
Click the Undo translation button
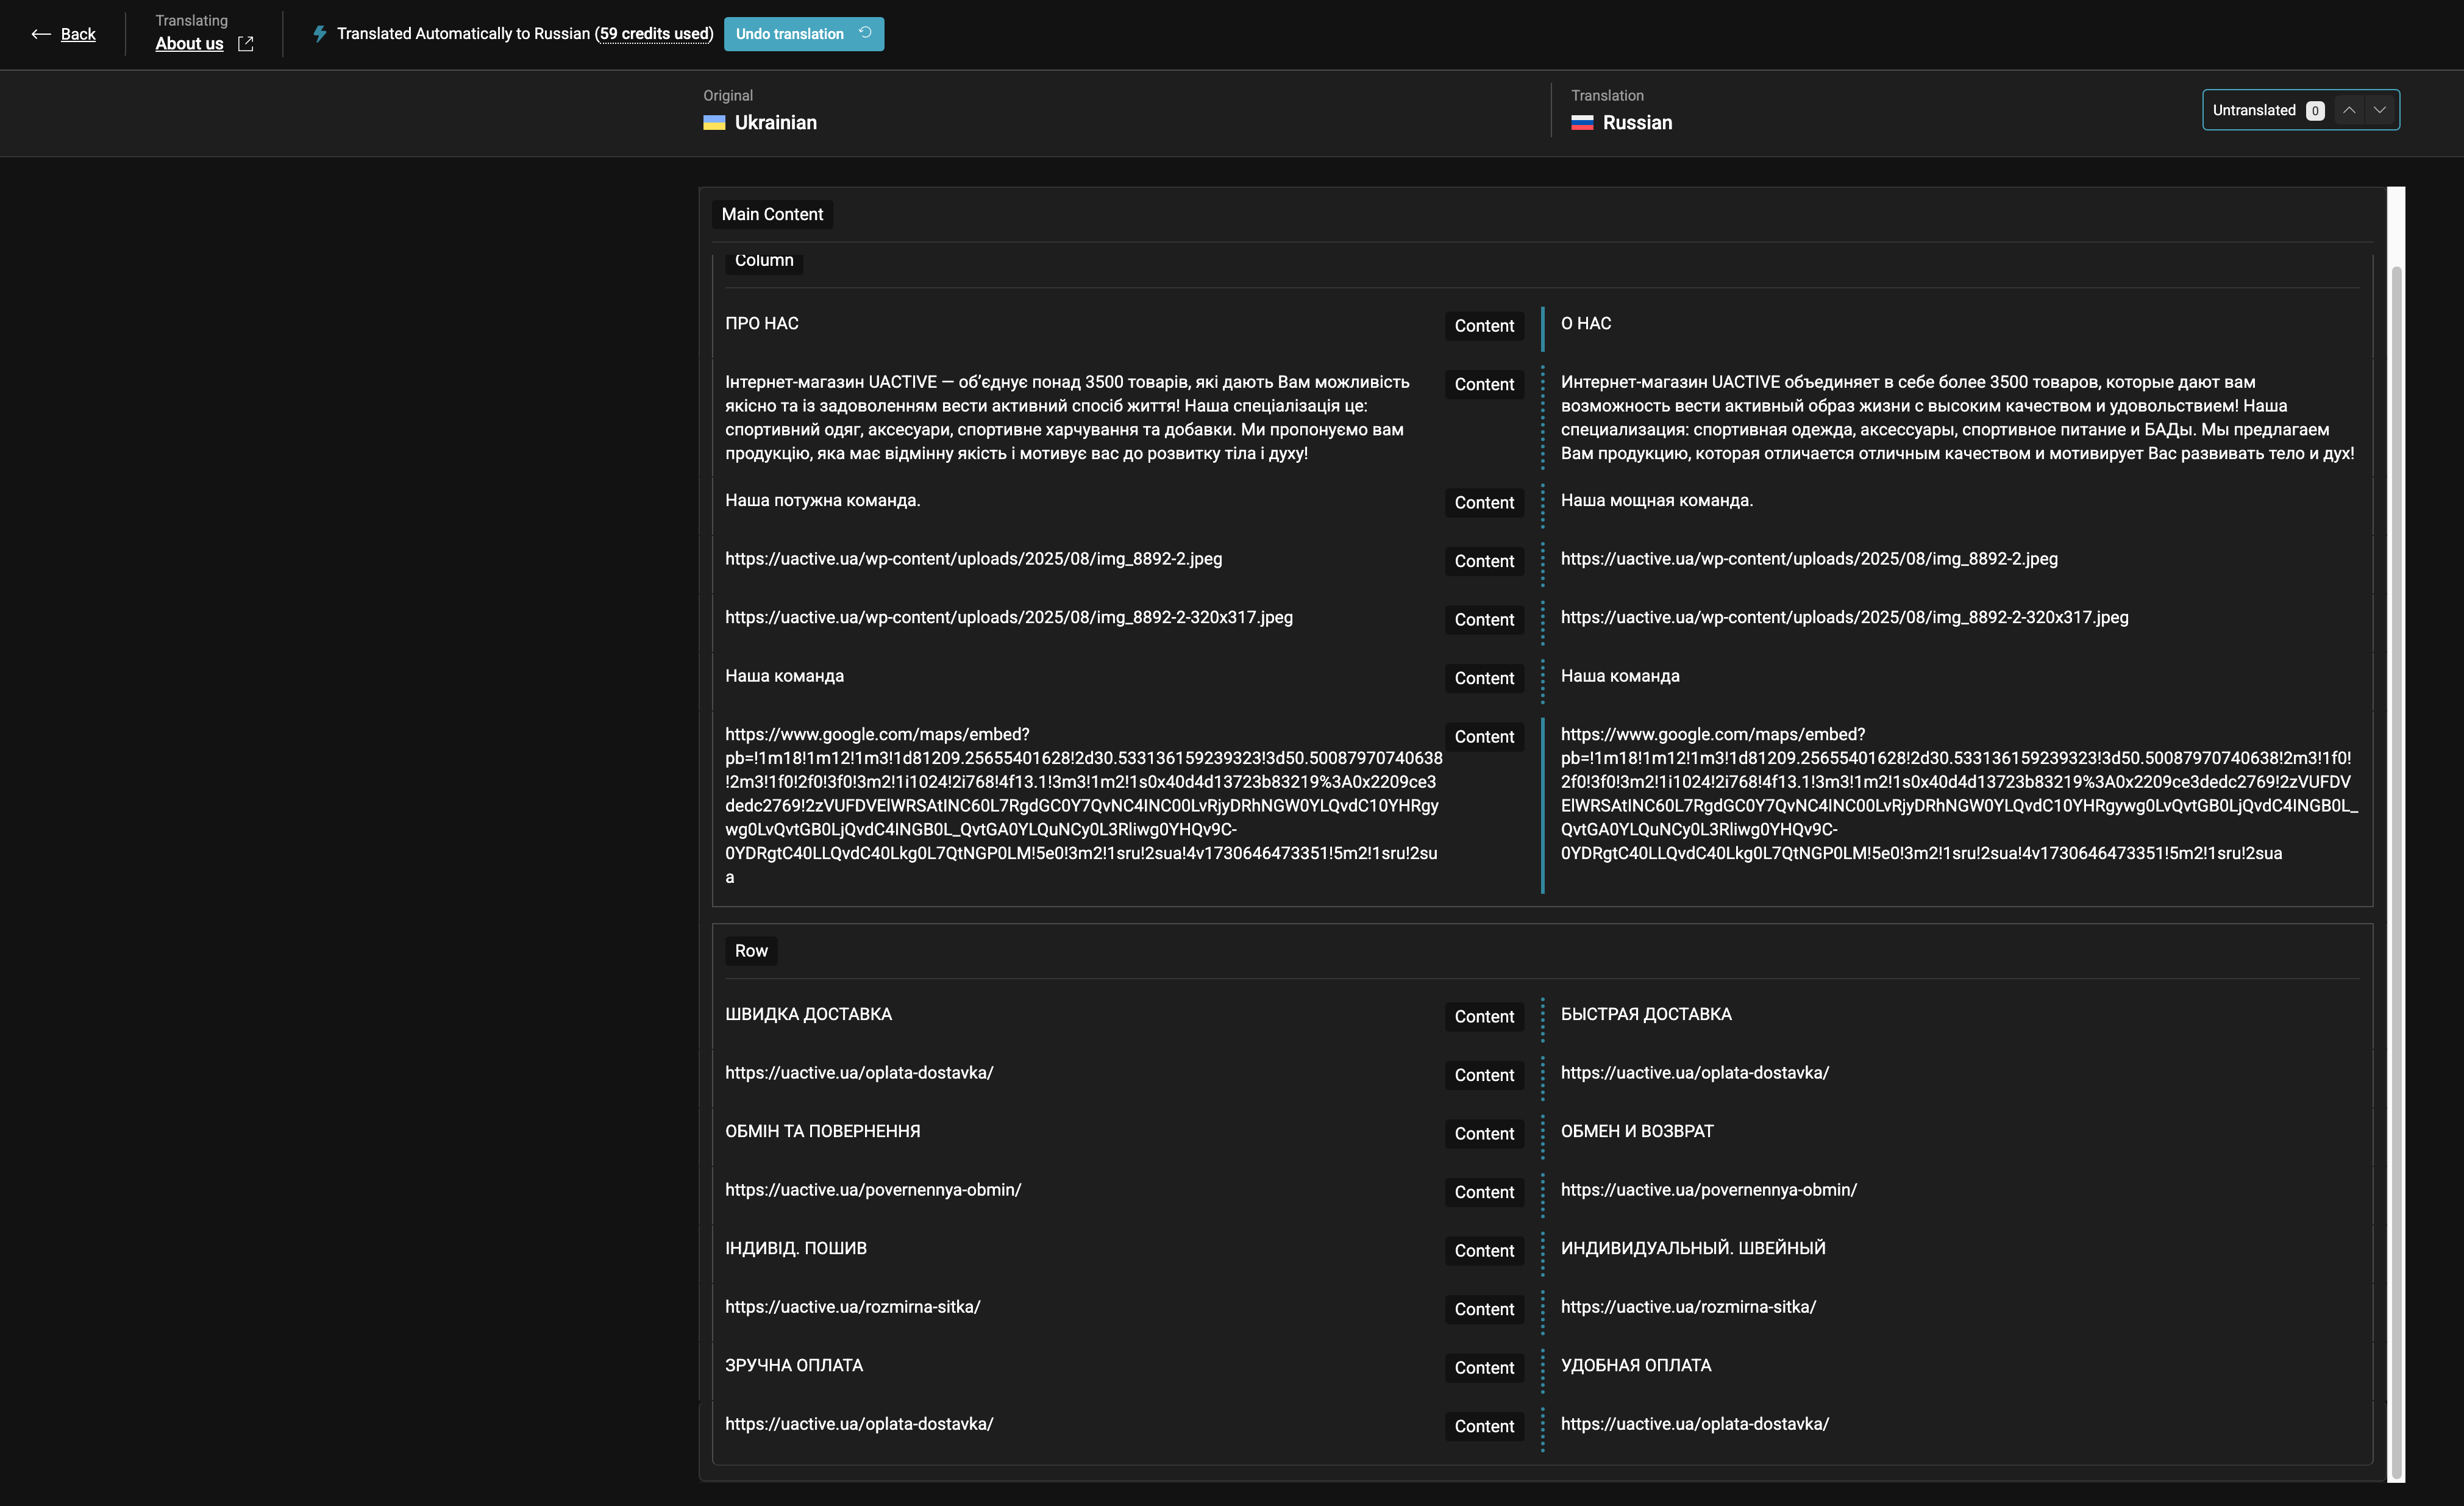(803, 34)
